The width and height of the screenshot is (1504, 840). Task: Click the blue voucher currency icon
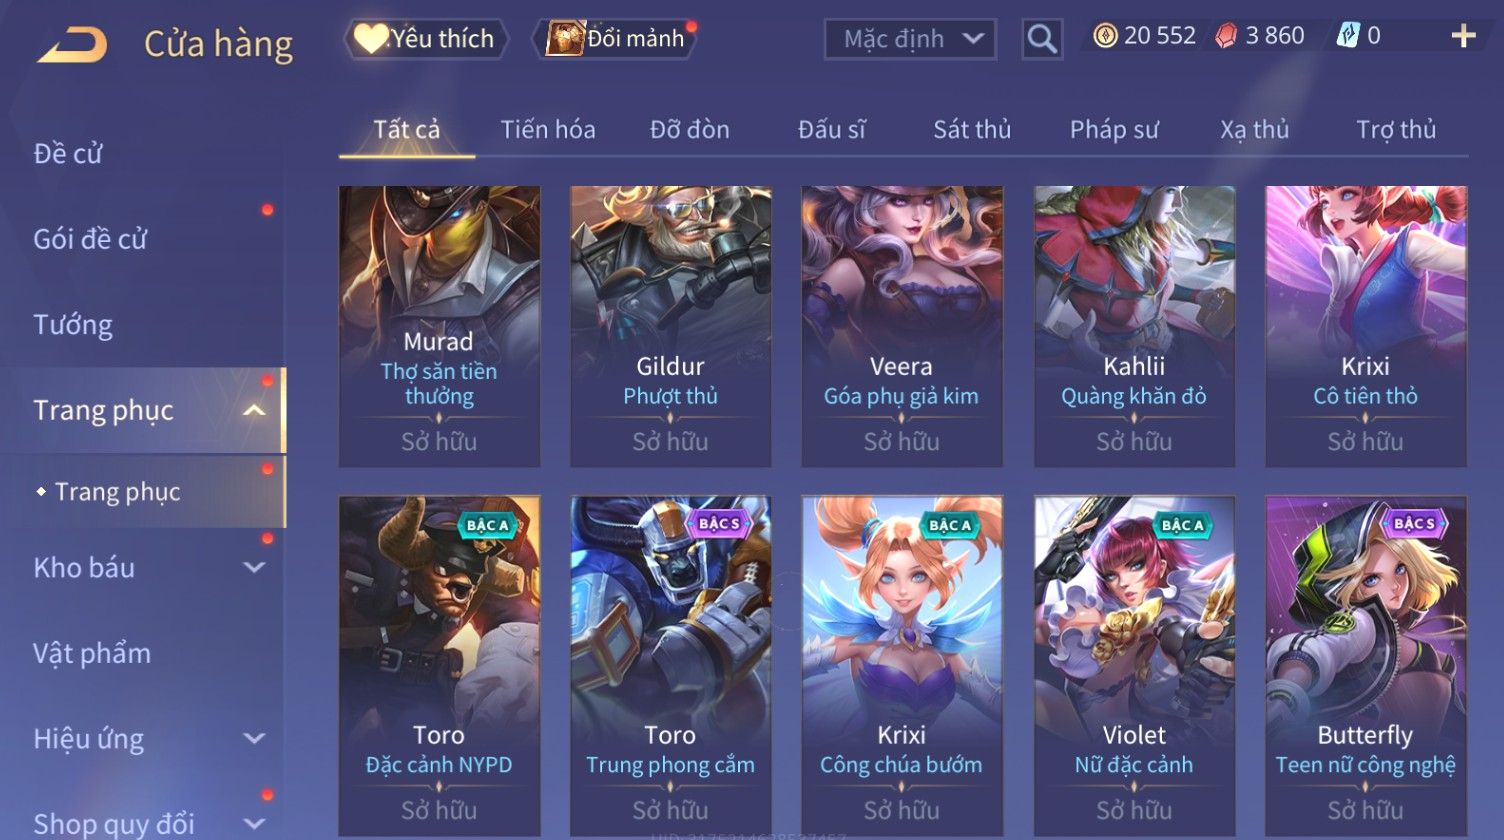[x=1348, y=37]
